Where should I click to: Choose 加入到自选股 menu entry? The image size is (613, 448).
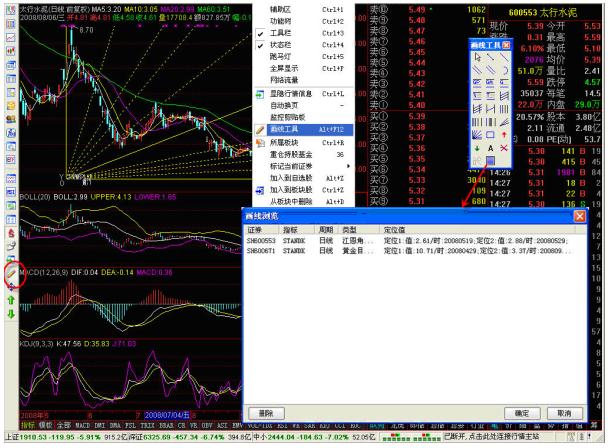303,178
